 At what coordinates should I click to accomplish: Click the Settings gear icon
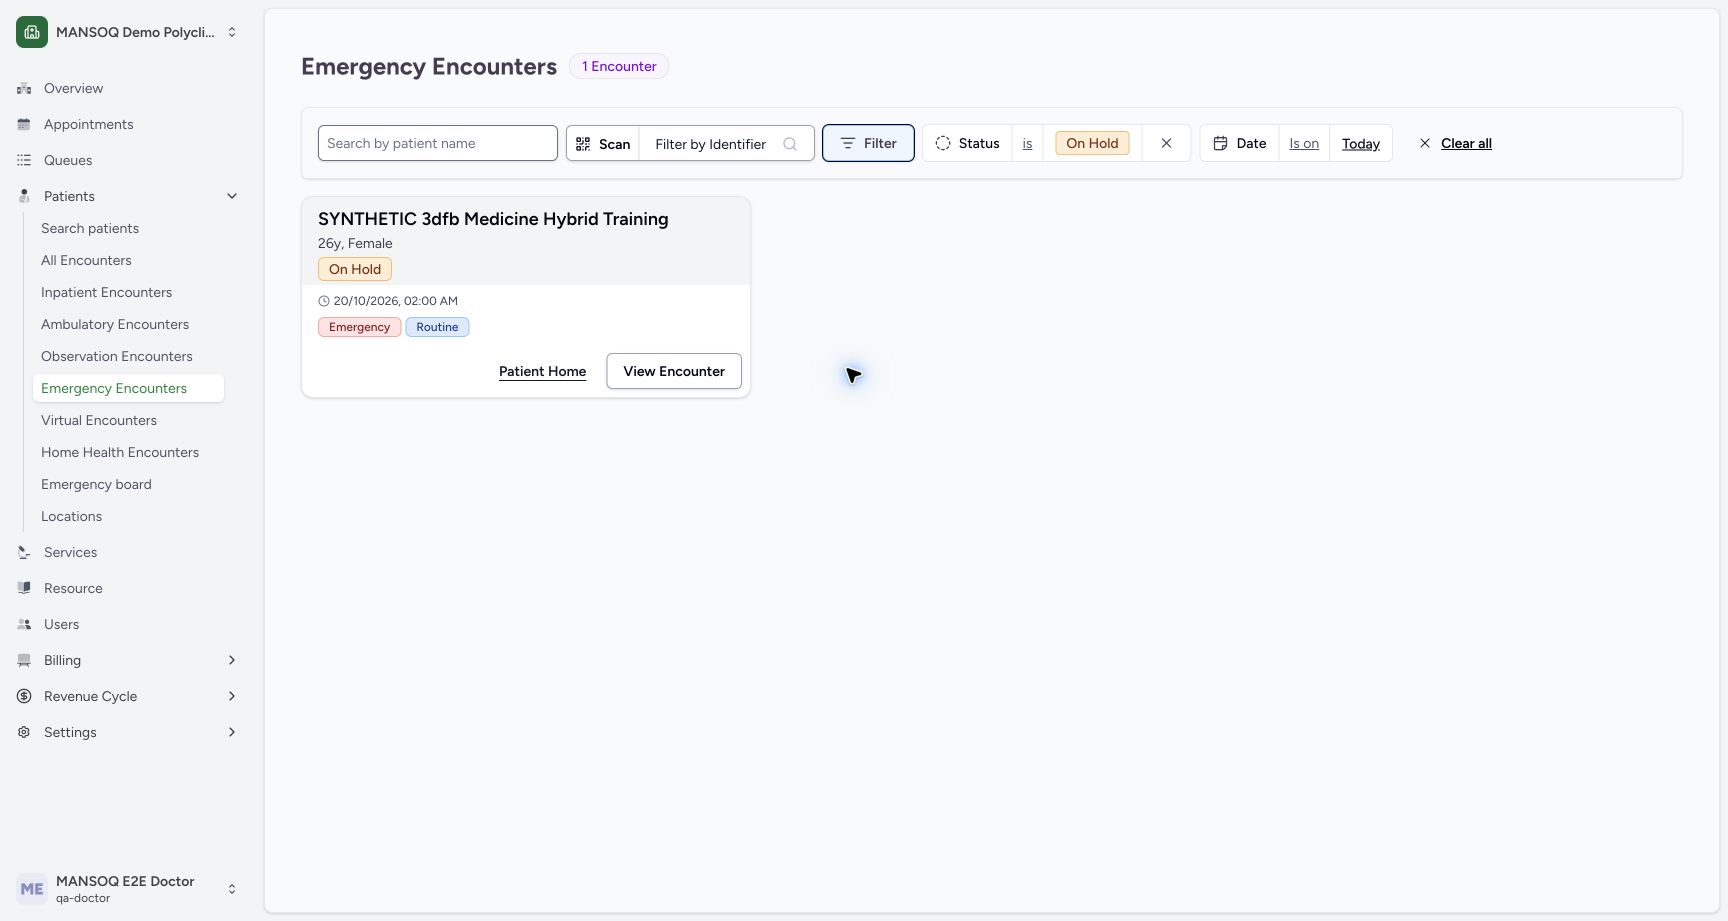click(x=24, y=732)
